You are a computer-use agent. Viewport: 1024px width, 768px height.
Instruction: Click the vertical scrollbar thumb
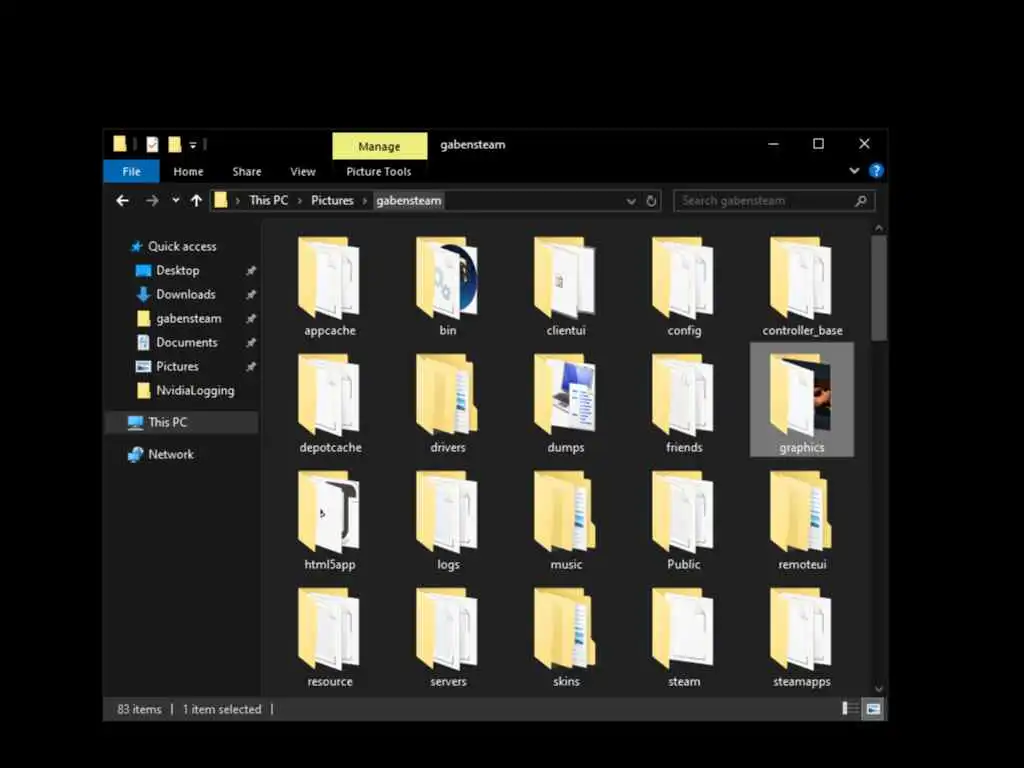coord(879,288)
